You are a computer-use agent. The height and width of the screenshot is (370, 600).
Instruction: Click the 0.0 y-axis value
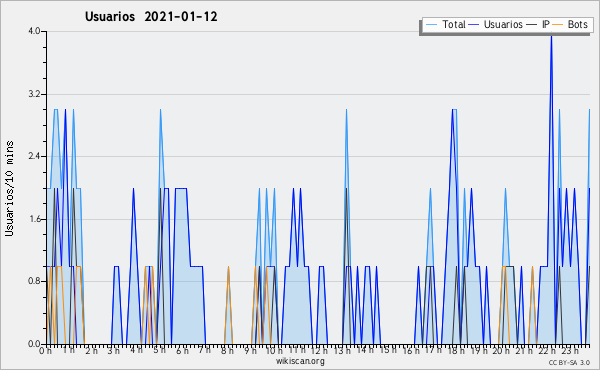pyautogui.click(x=34, y=344)
